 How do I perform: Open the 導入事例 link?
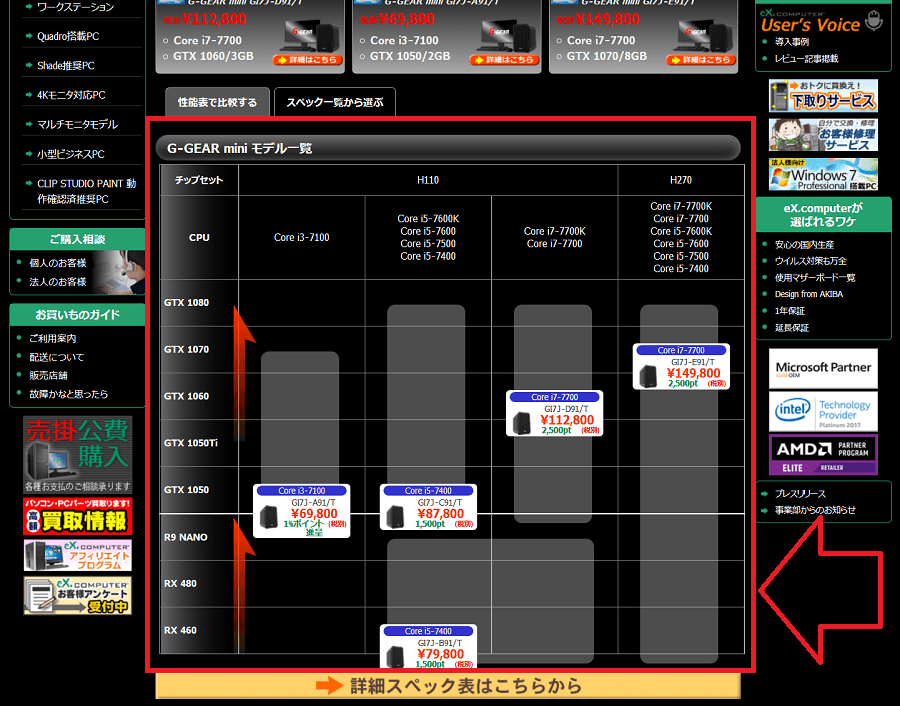[x=792, y=42]
